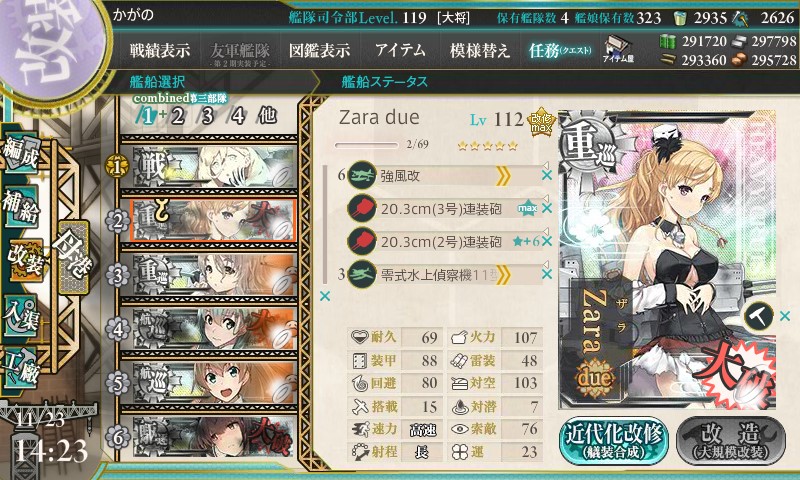Open the アイテム屋 item shop icon
Image resolution: width=800 pixels, height=480 pixels.
click(617, 50)
